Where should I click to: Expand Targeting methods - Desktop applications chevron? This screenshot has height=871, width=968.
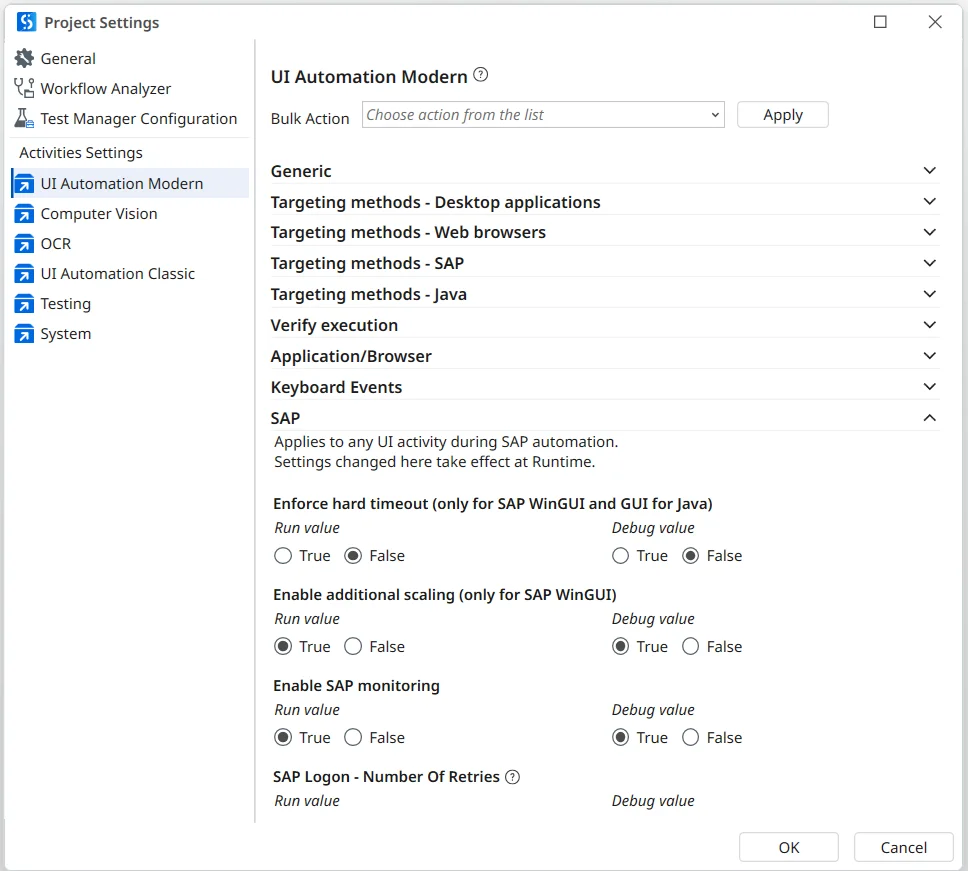point(929,201)
